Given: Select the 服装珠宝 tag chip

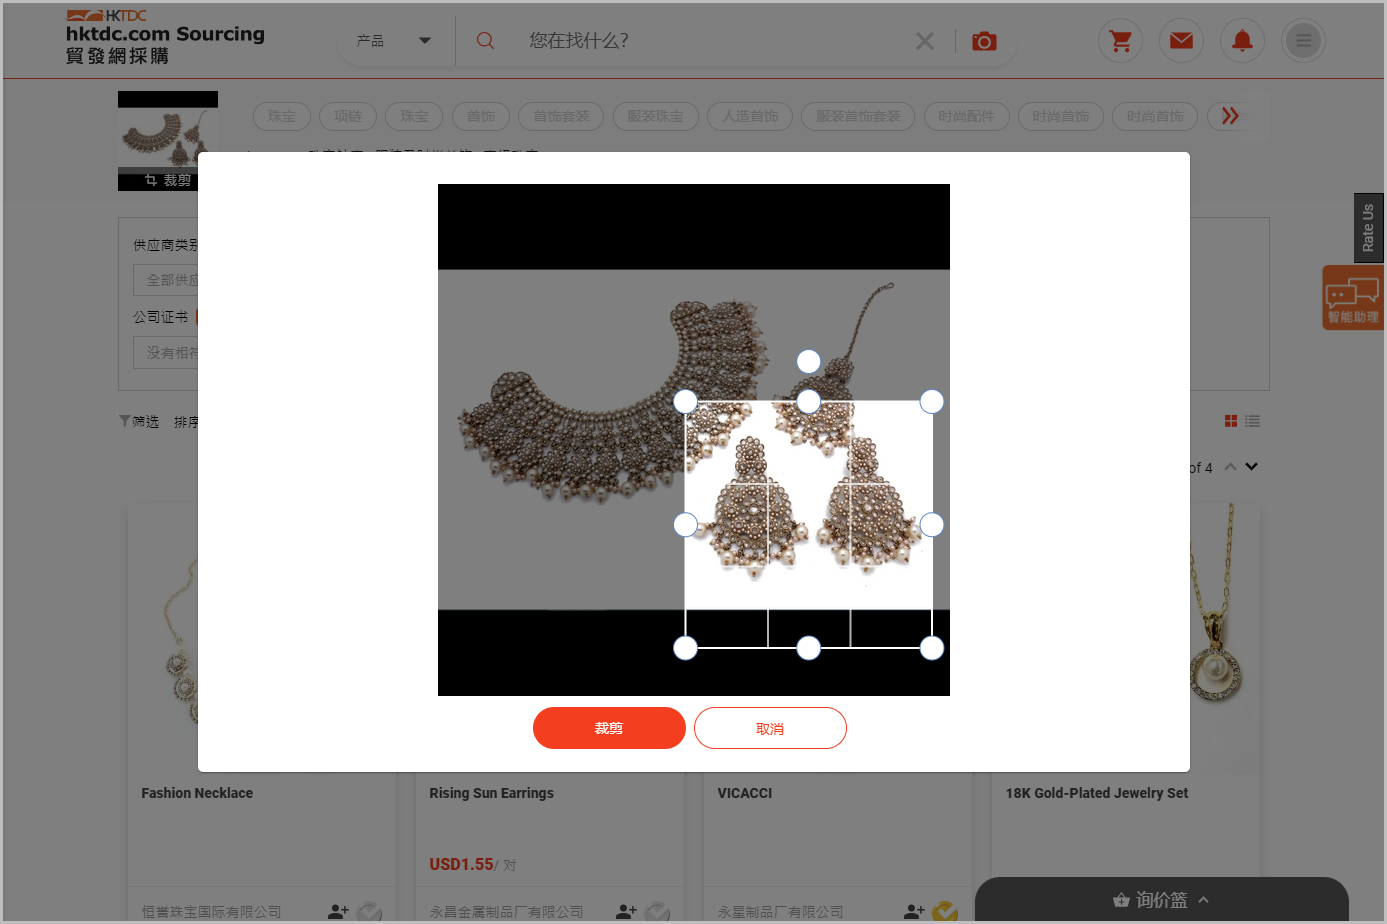Looking at the screenshot, I should click(655, 116).
